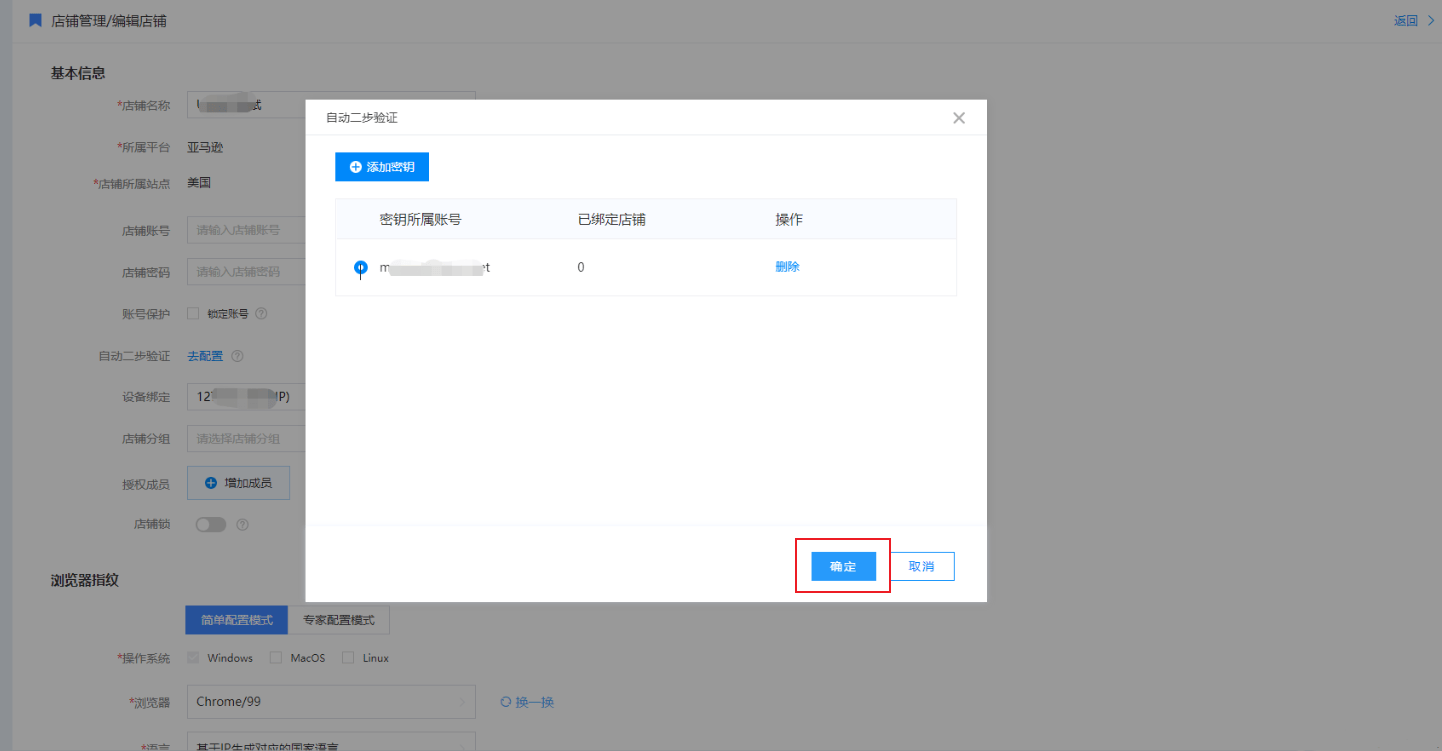The image size is (1442, 751).
Task: Click the 已绑定店铺 column header
Action: coord(611,219)
